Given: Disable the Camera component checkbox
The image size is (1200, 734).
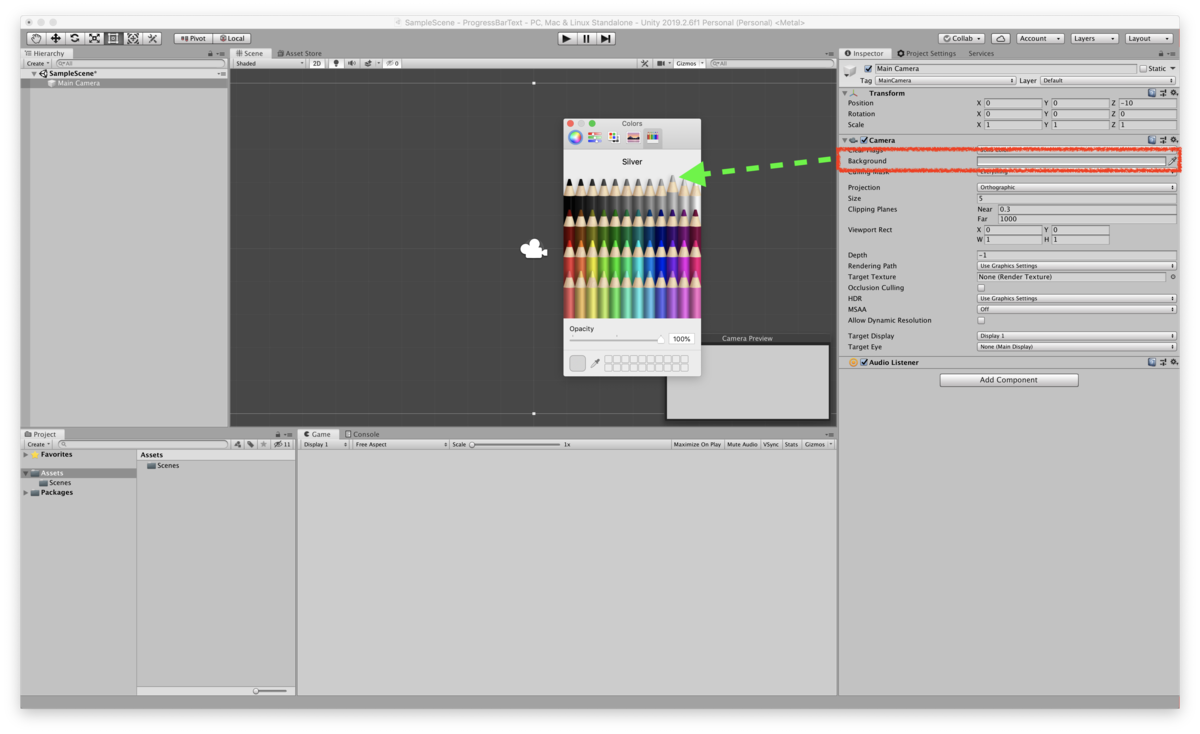Looking at the screenshot, I should point(864,140).
